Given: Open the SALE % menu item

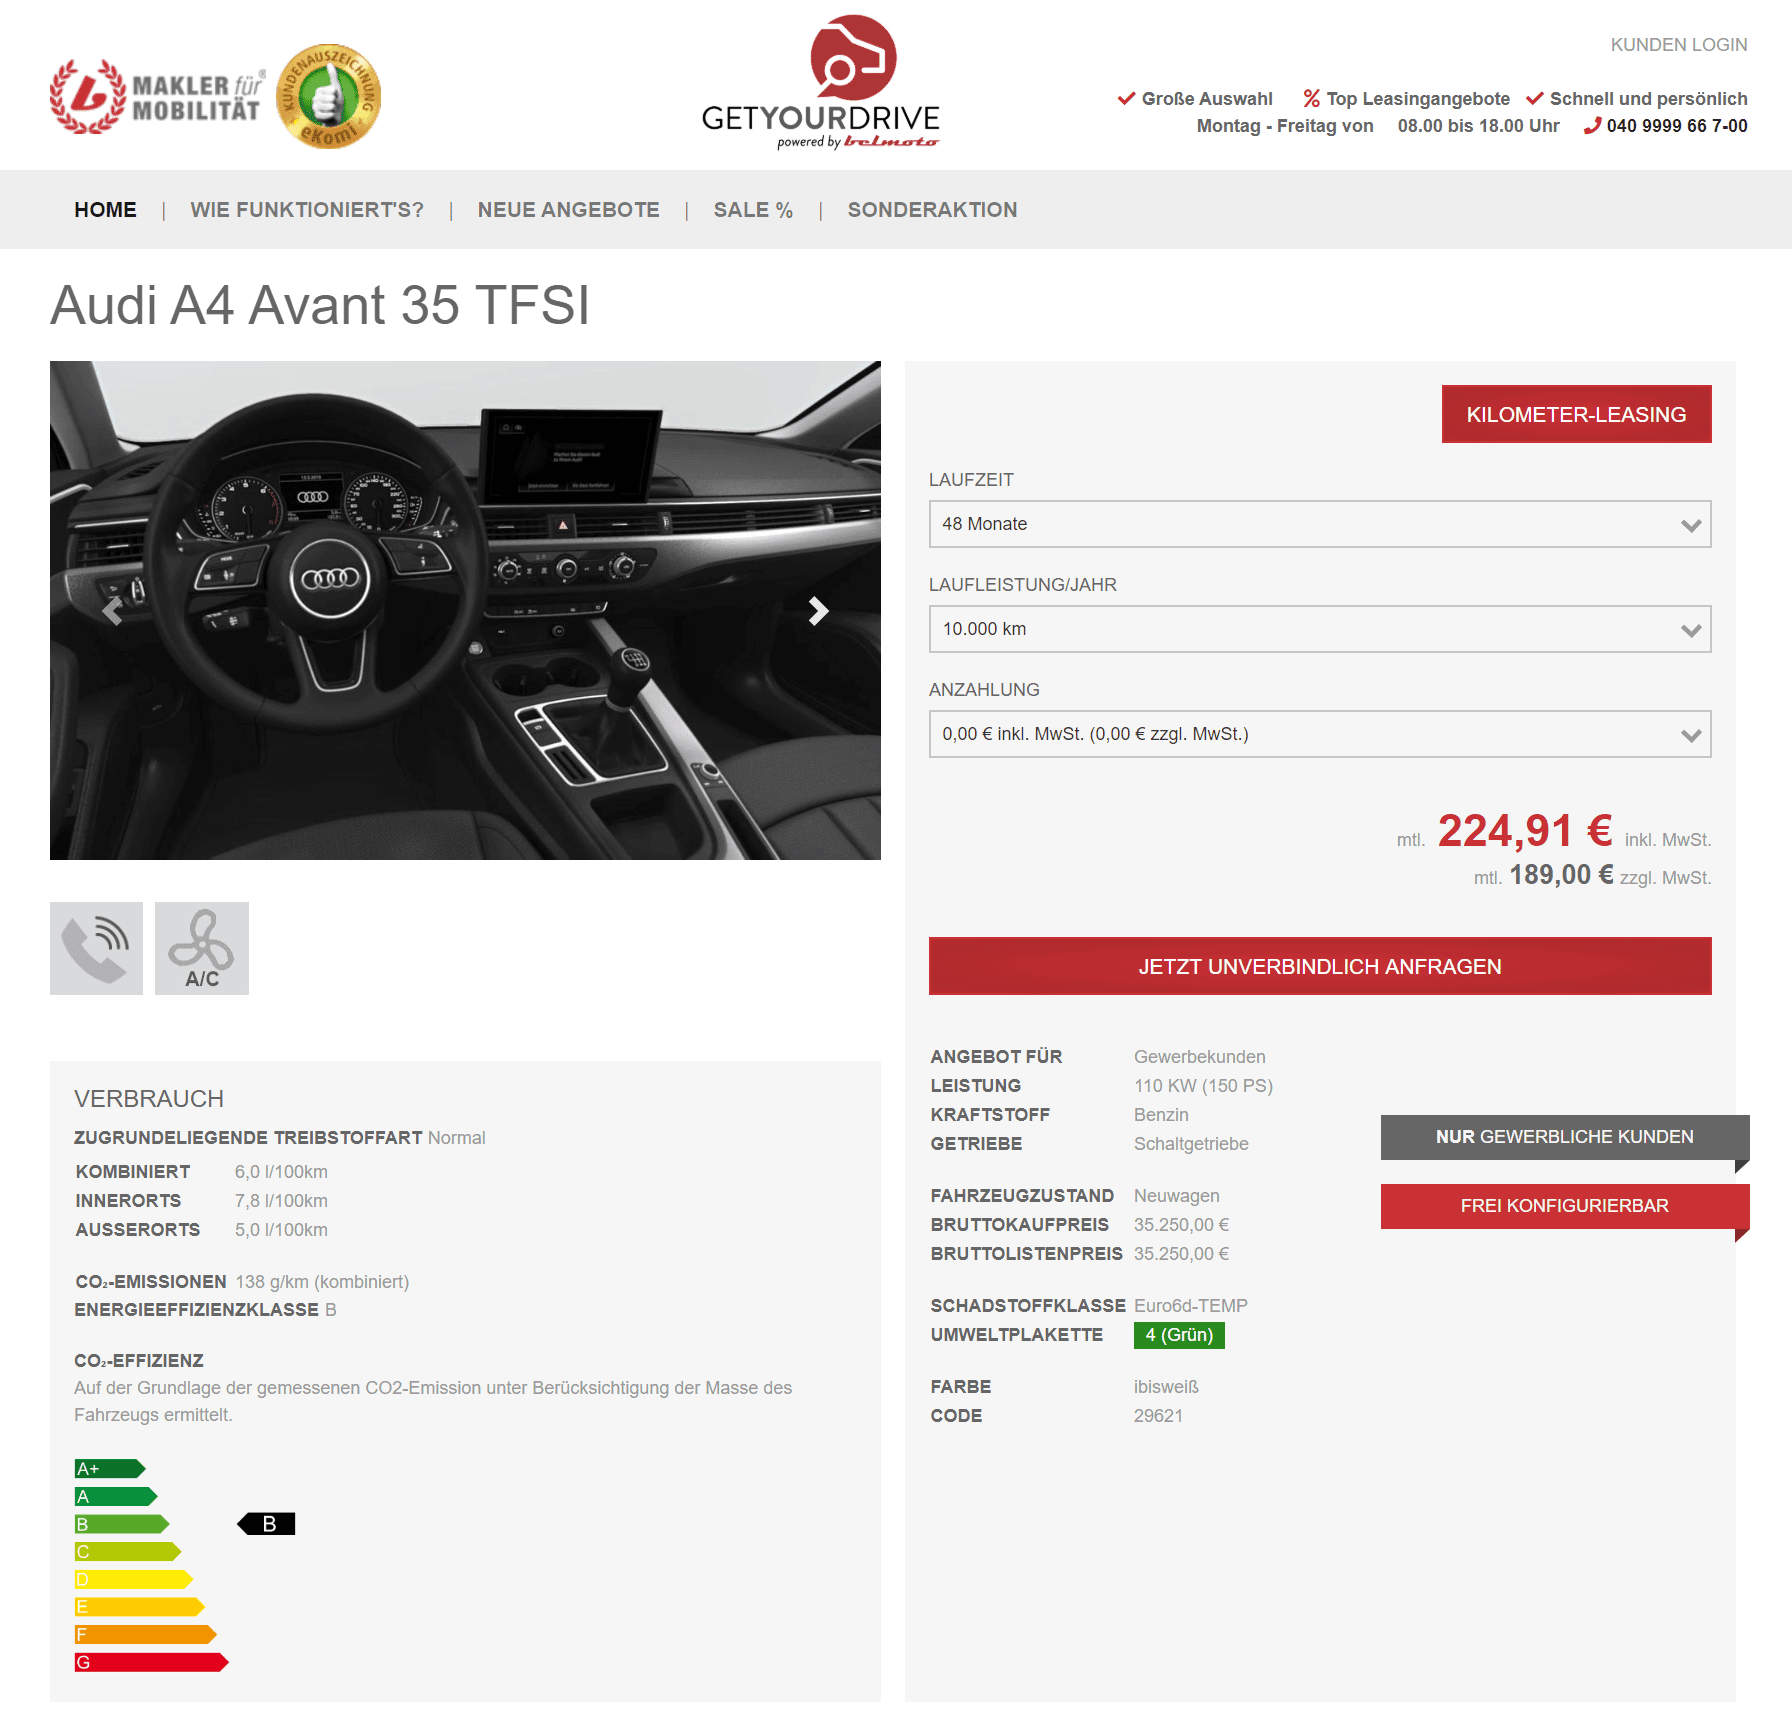Looking at the screenshot, I should coord(753,210).
